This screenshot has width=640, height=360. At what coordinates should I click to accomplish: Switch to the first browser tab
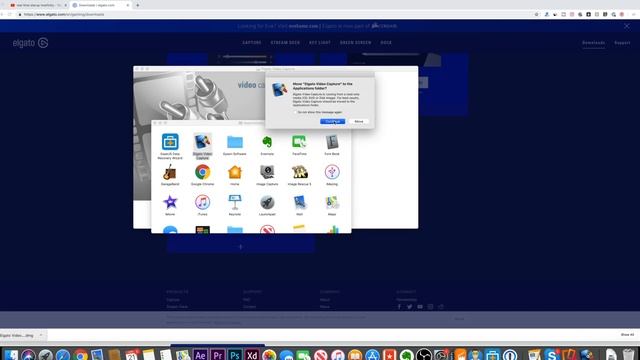(x=37, y=5)
